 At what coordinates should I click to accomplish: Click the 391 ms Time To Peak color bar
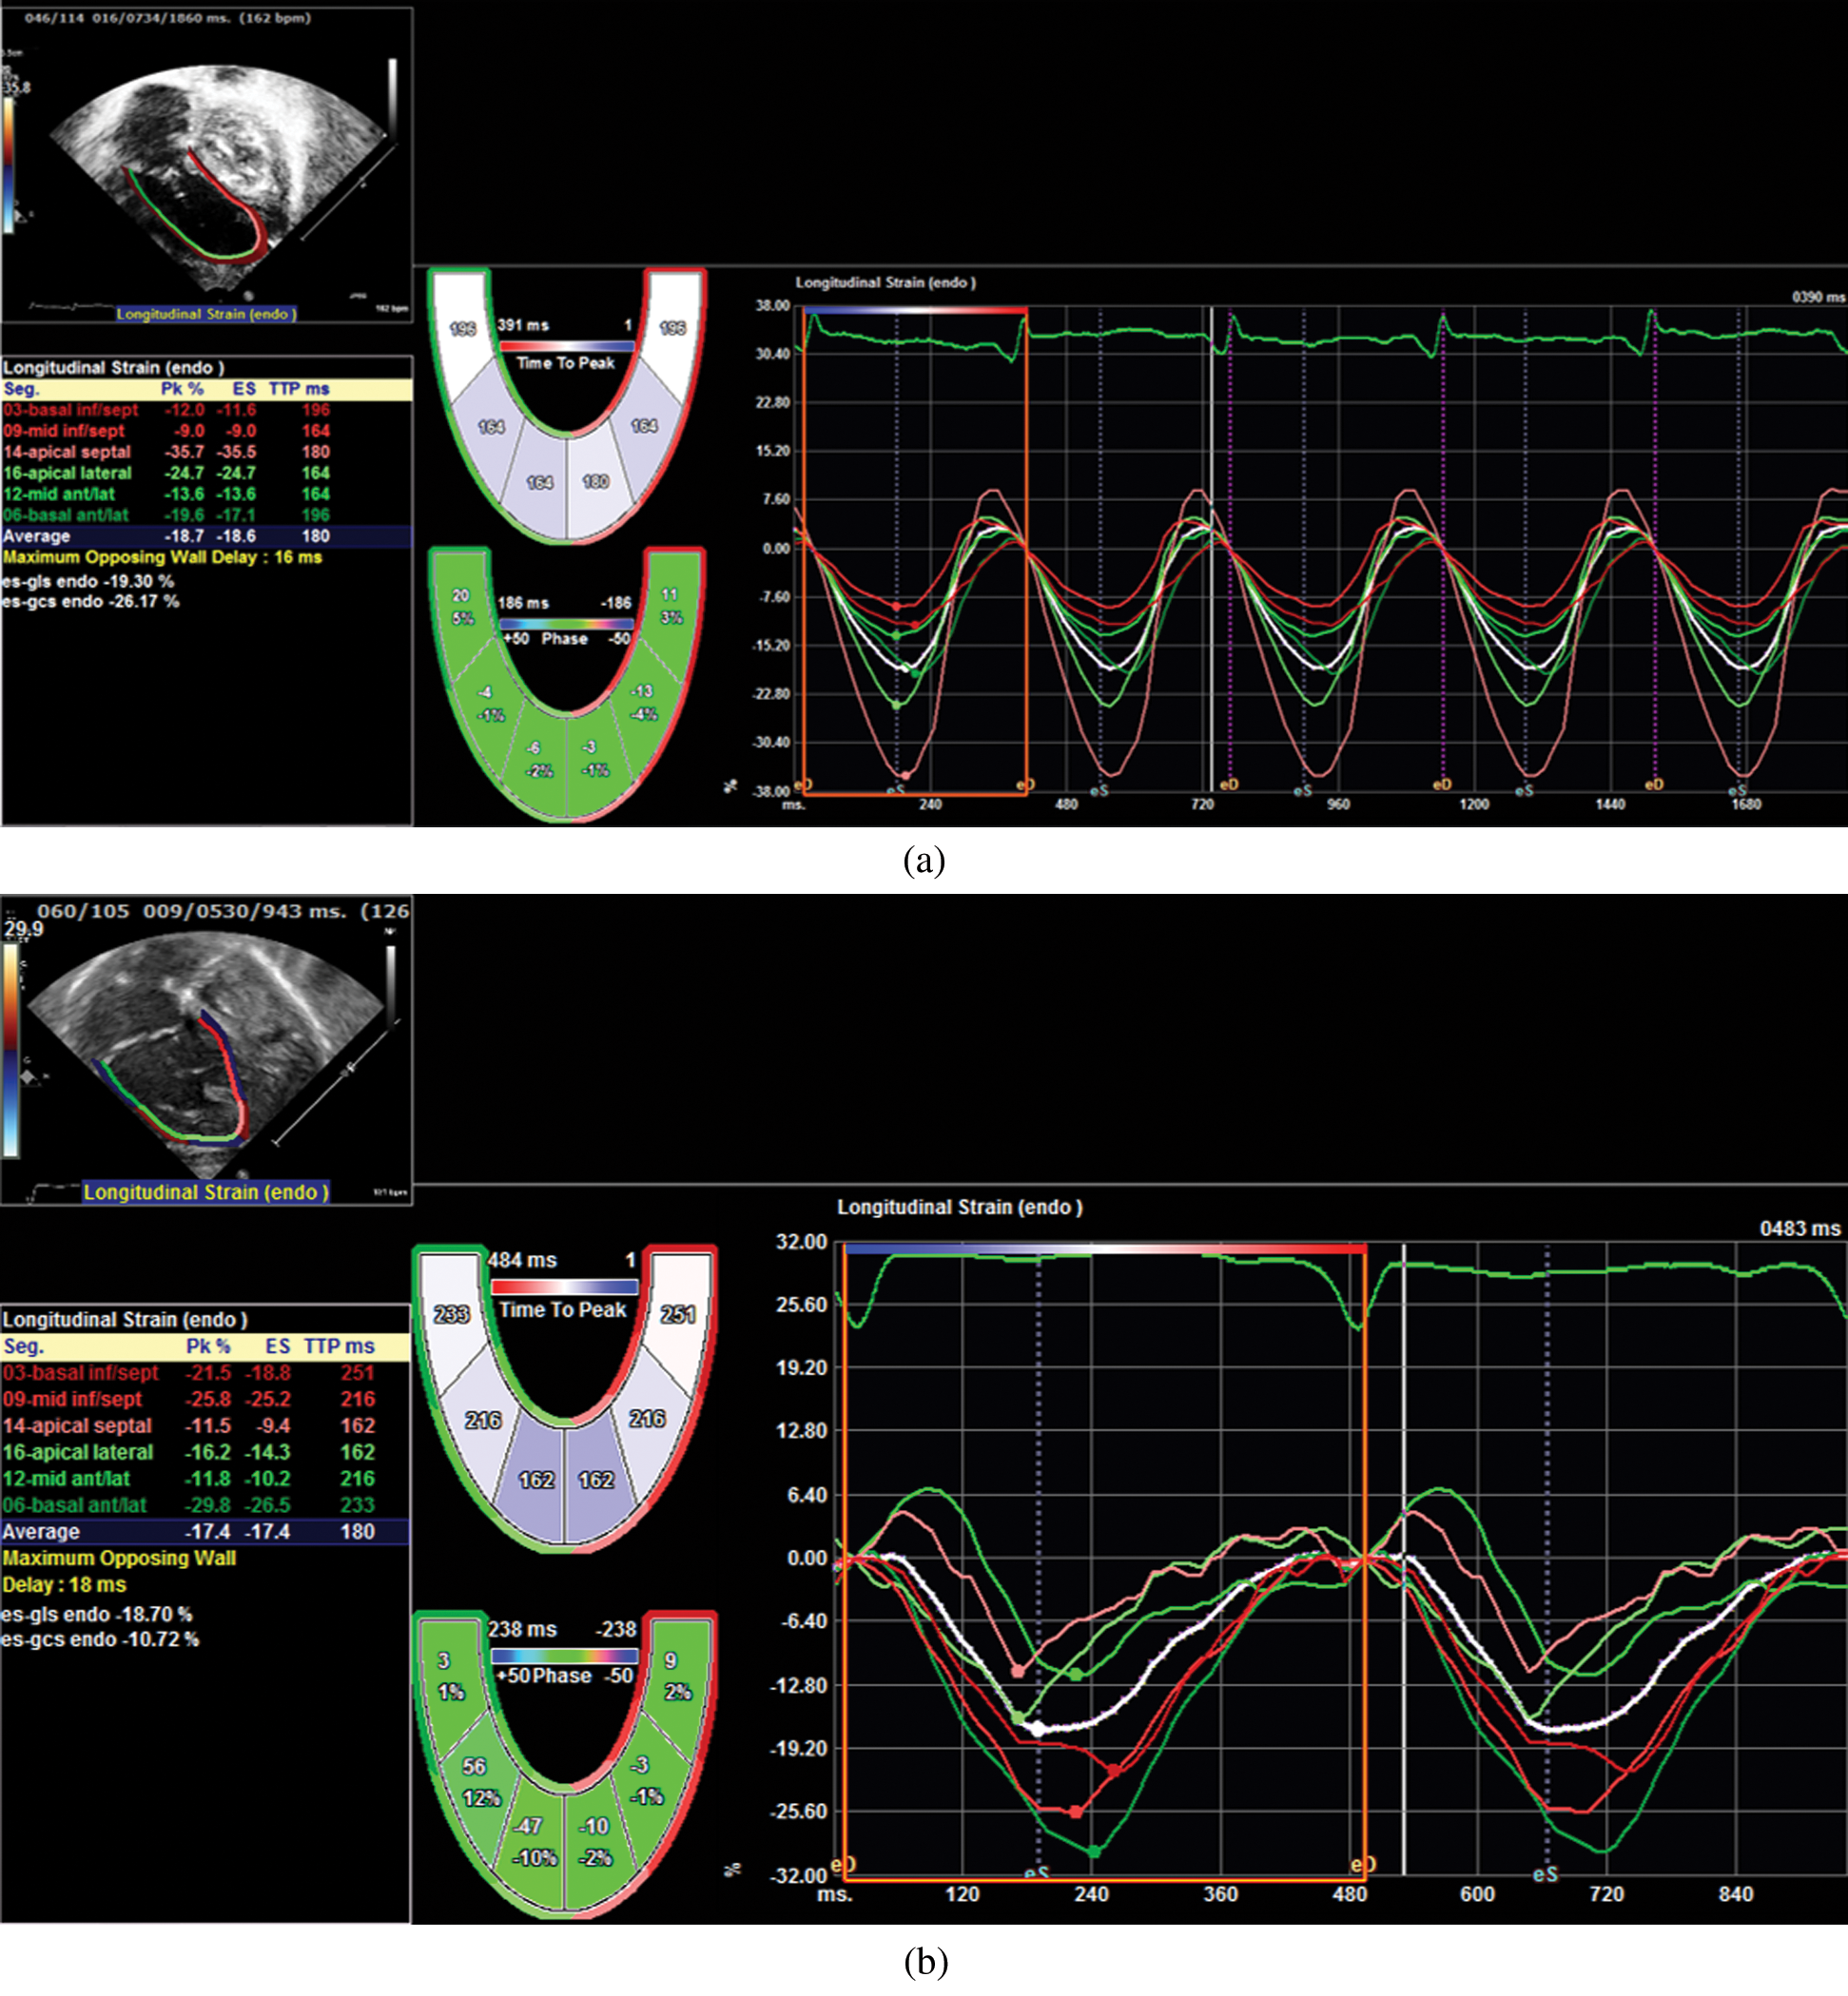(x=566, y=346)
